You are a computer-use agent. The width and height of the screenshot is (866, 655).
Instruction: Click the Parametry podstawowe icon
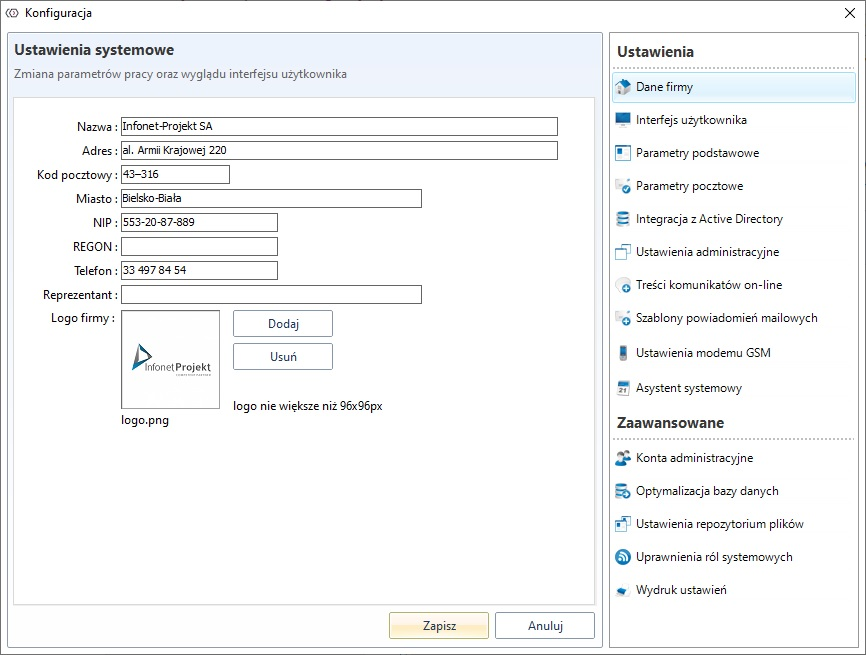pyautogui.click(x=622, y=153)
